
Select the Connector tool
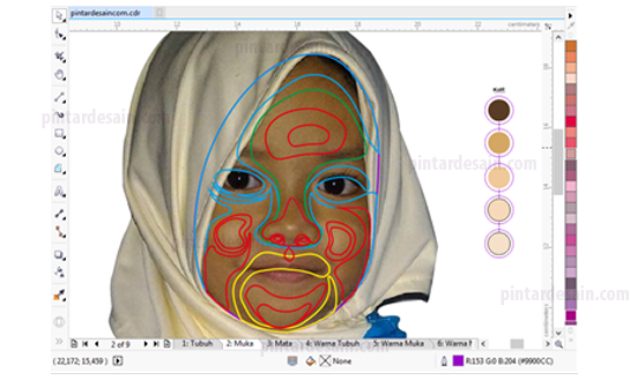(x=60, y=232)
